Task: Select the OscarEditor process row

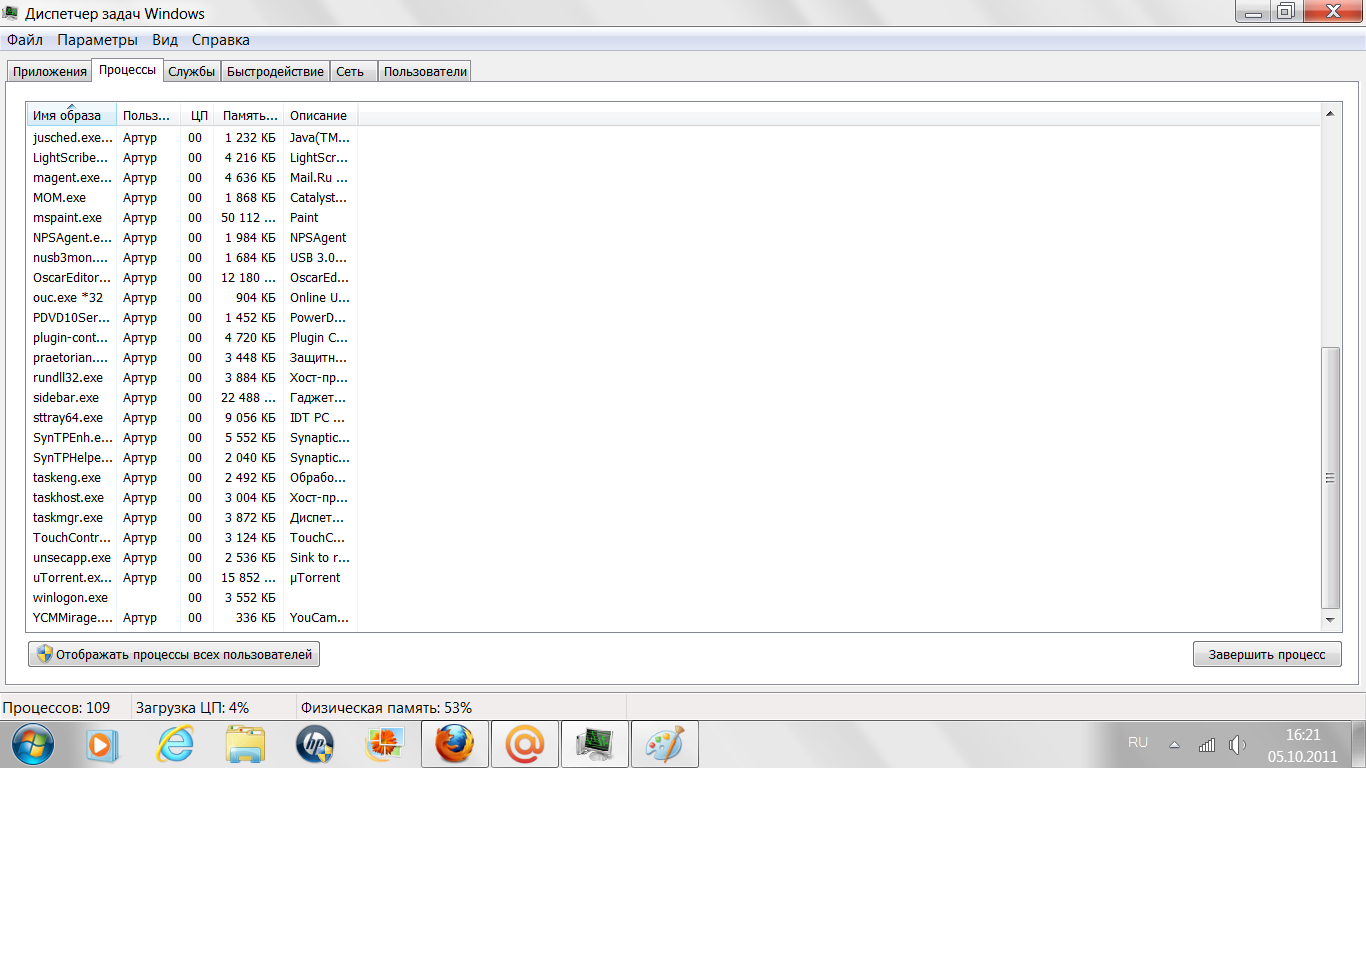Action: (192, 278)
